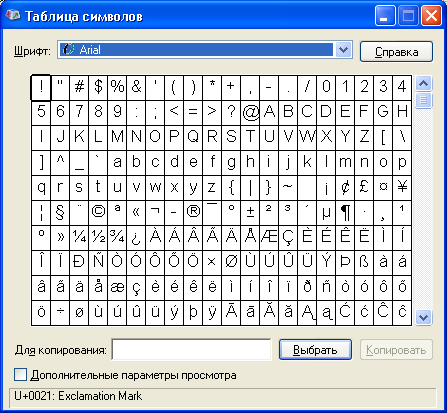Viewport: 447px width, 413px height.
Task: Choose the percent % cell
Action: pos(117,87)
